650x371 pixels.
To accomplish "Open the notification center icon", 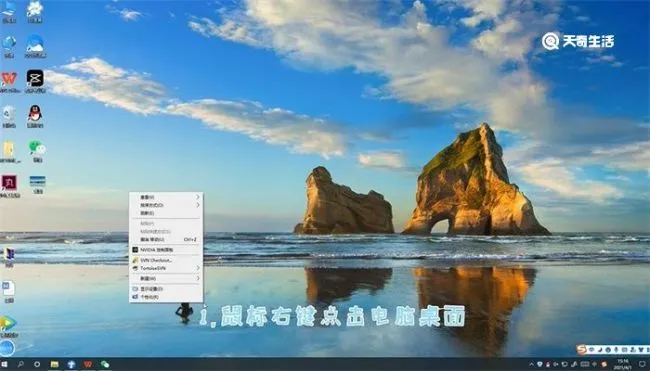I will tap(642, 364).
